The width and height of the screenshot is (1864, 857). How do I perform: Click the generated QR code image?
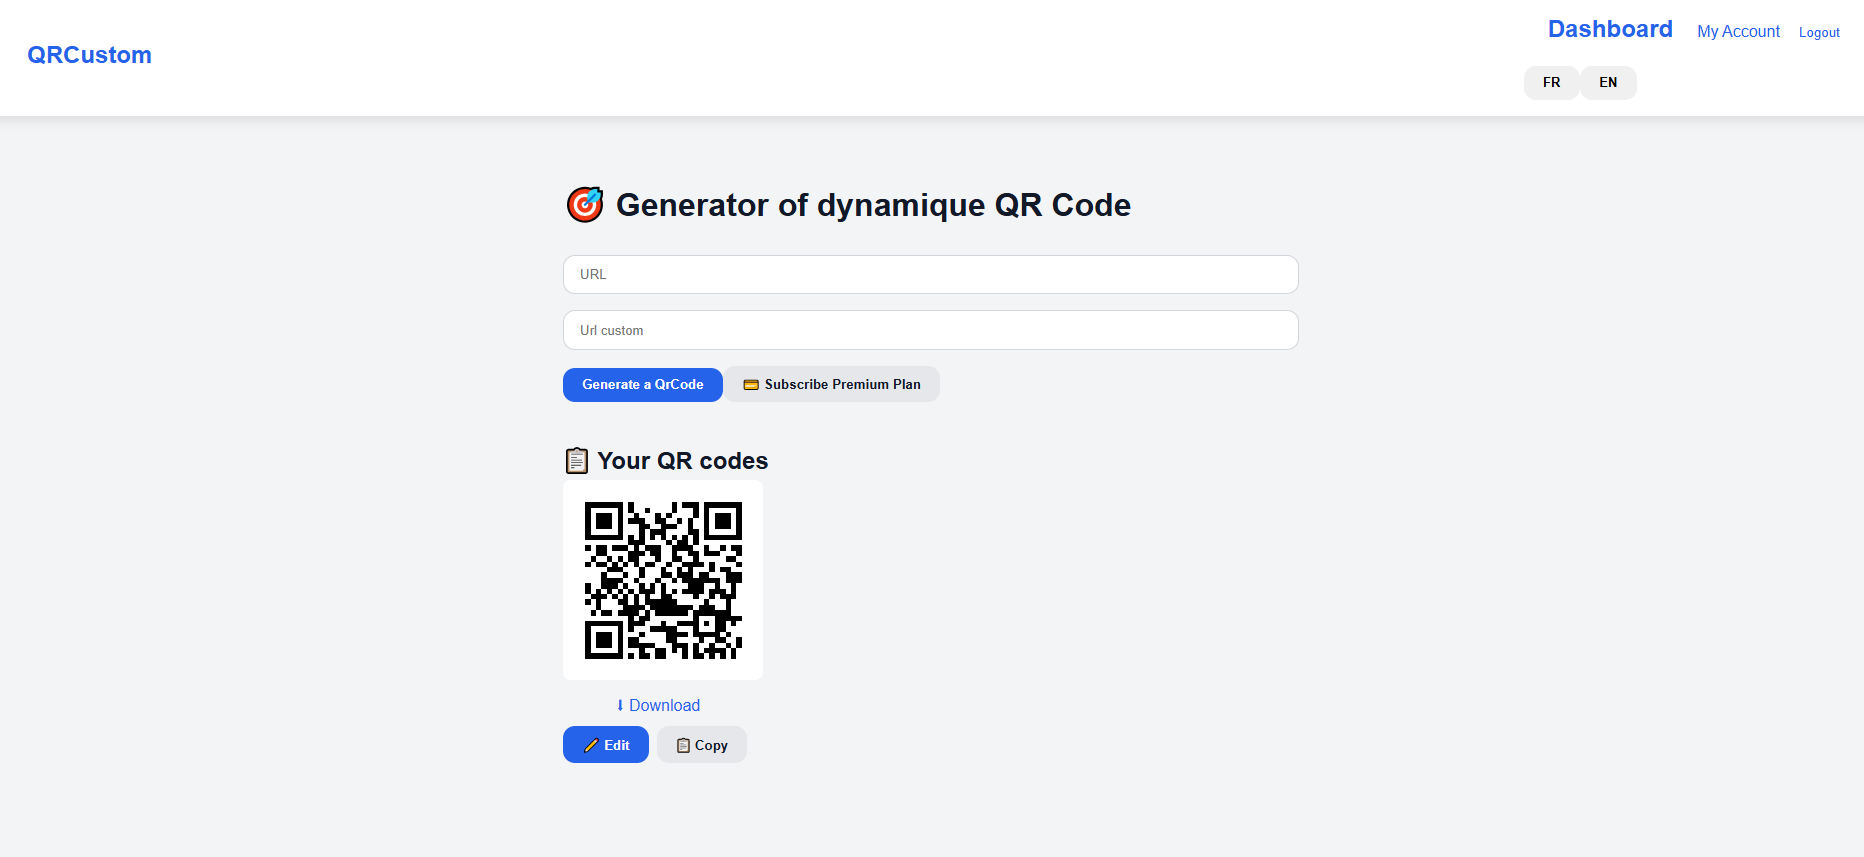663,580
